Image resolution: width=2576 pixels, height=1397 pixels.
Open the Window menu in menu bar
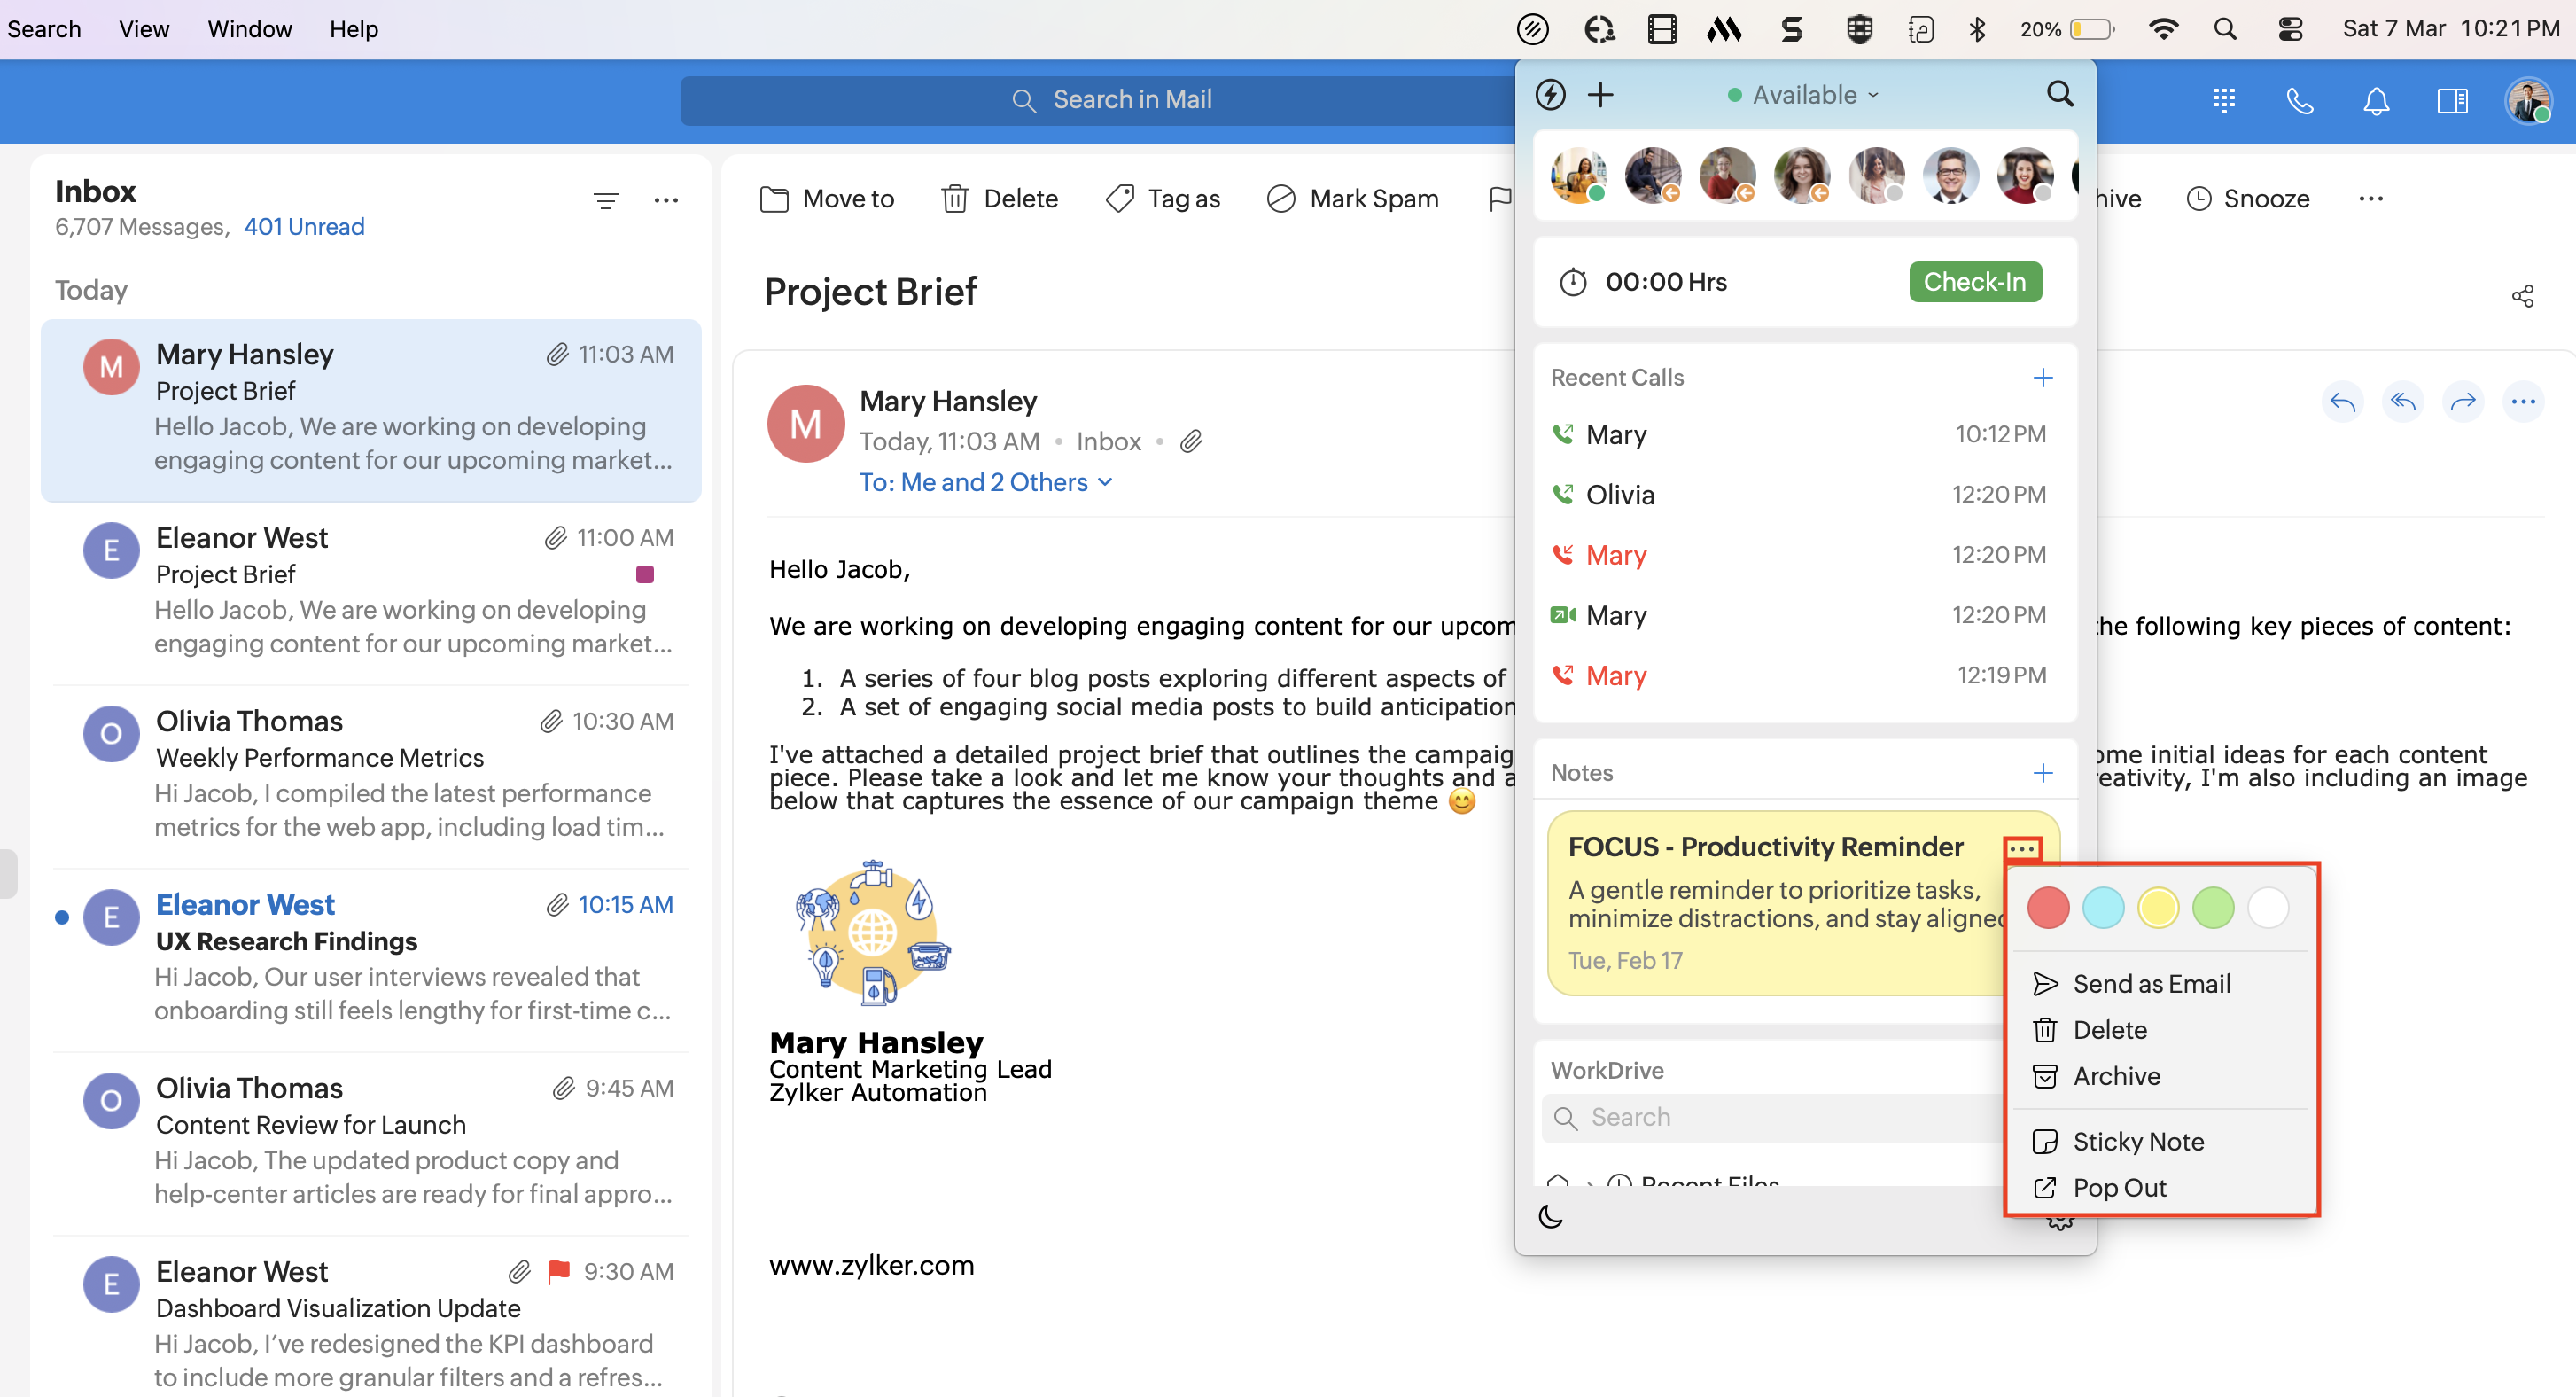249,29
